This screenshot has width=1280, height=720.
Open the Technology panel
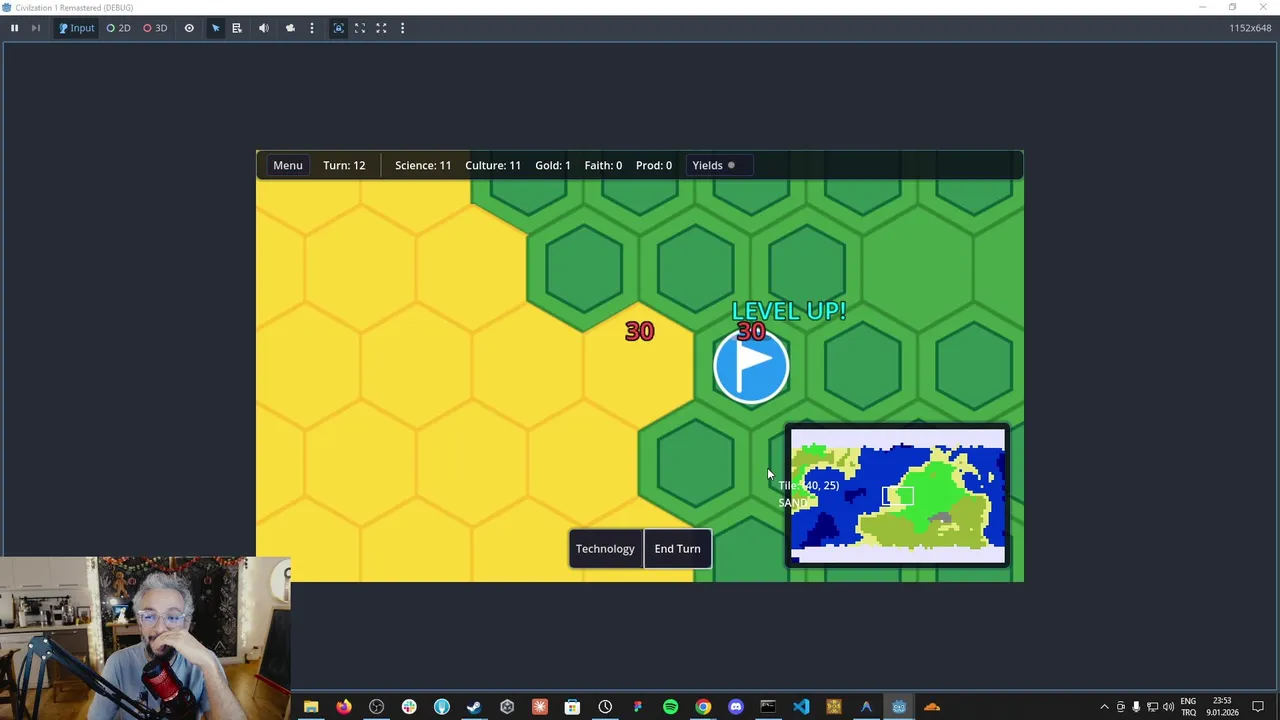pos(605,549)
